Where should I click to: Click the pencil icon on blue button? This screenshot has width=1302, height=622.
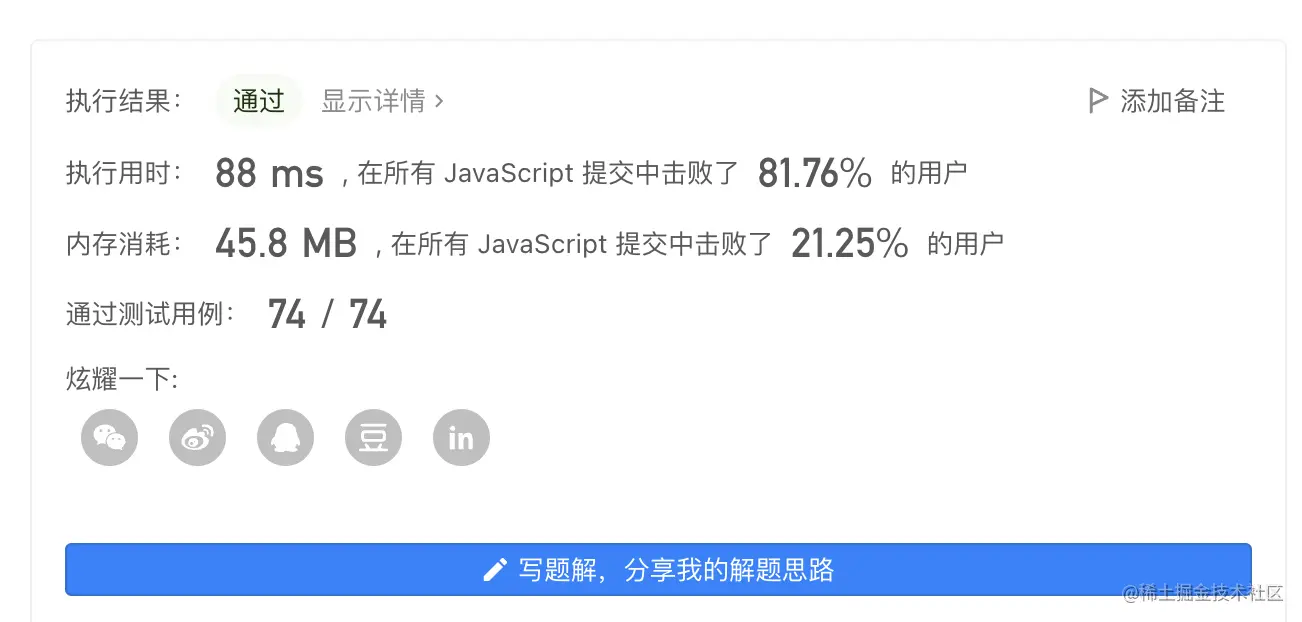[x=495, y=570]
